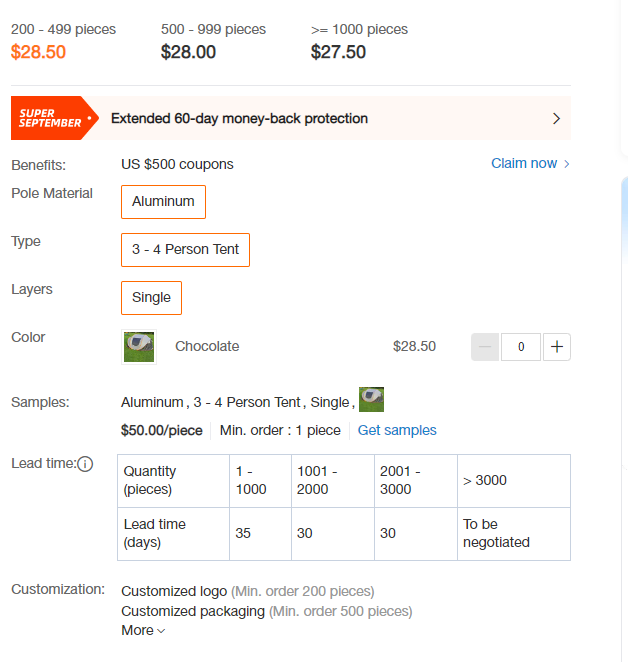This screenshot has height=662, width=628.
Task: Click the Lead time info icon
Action: (85, 464)
